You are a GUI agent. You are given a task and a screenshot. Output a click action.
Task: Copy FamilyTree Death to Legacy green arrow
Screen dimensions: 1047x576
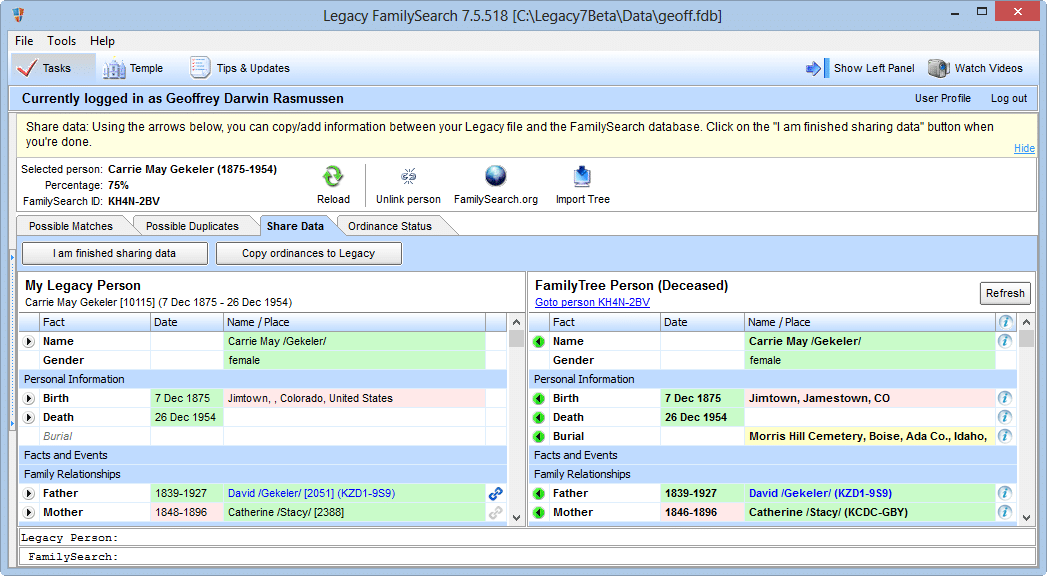pos(539,418)
